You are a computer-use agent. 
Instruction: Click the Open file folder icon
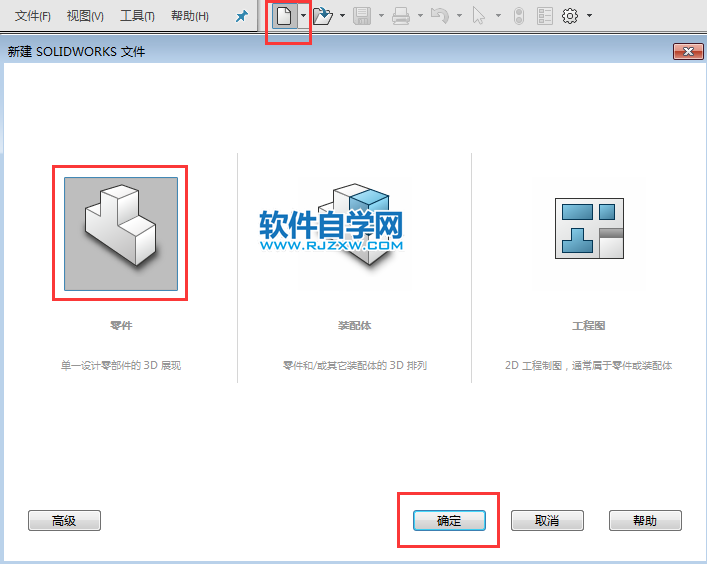(x=323, y=16)
